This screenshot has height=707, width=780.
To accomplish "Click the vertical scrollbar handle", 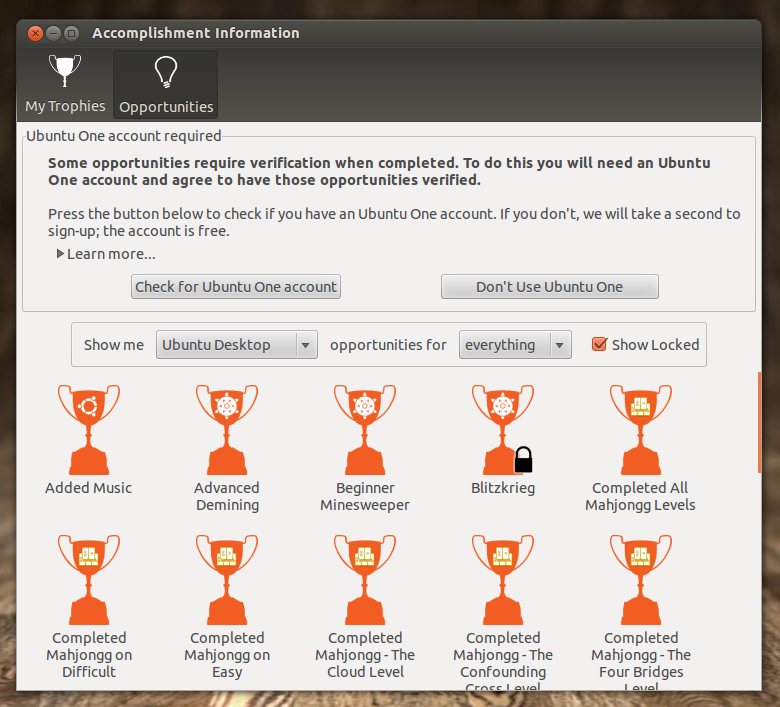I will pos(759,422).
